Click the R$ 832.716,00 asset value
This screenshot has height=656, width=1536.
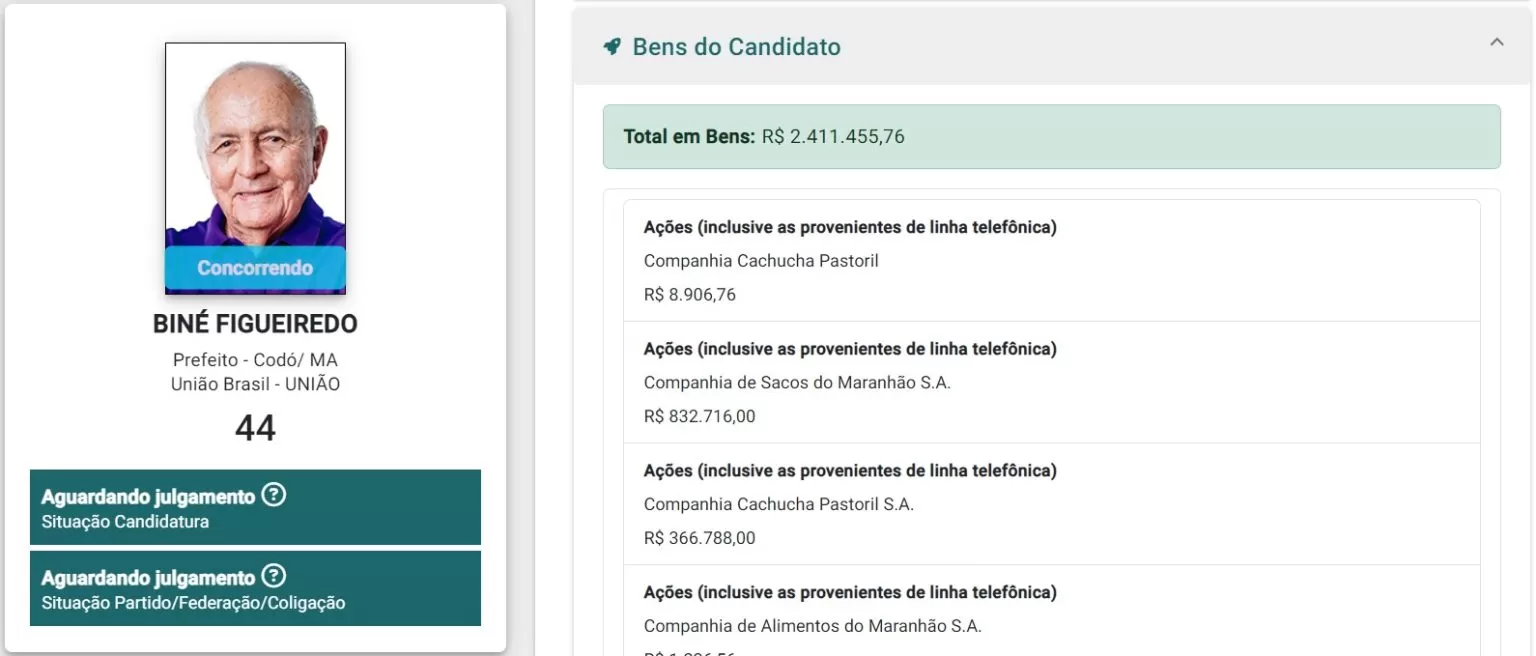[700, 417]
